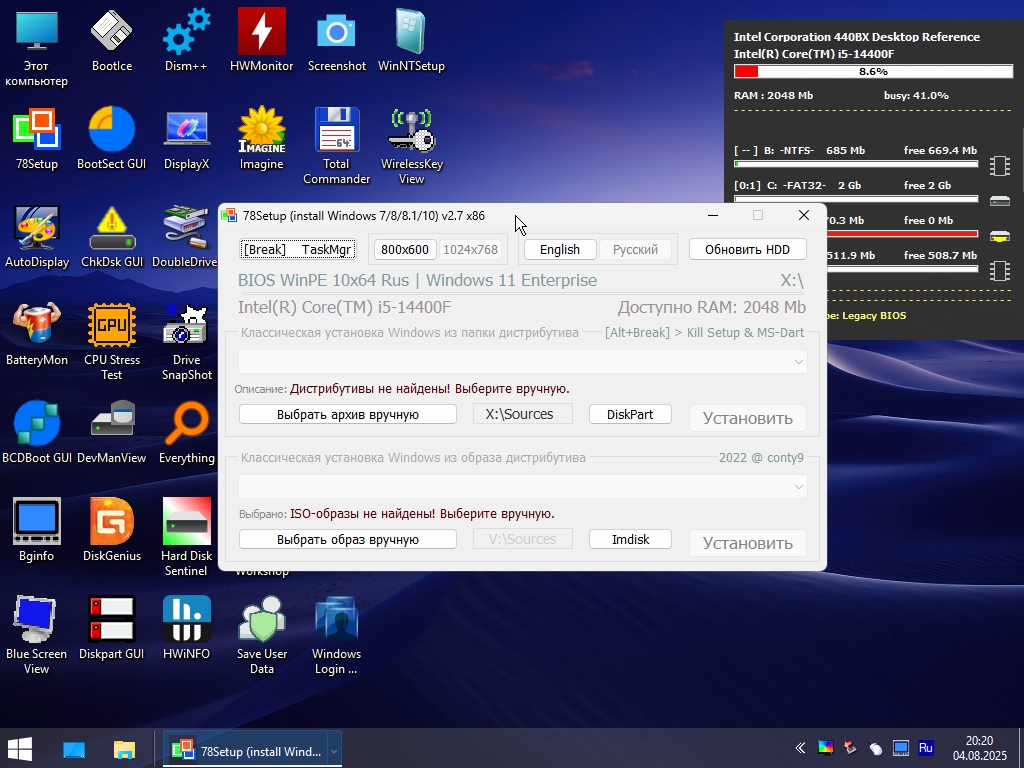Launch BCDBoot GUI icon

point(37,432)
